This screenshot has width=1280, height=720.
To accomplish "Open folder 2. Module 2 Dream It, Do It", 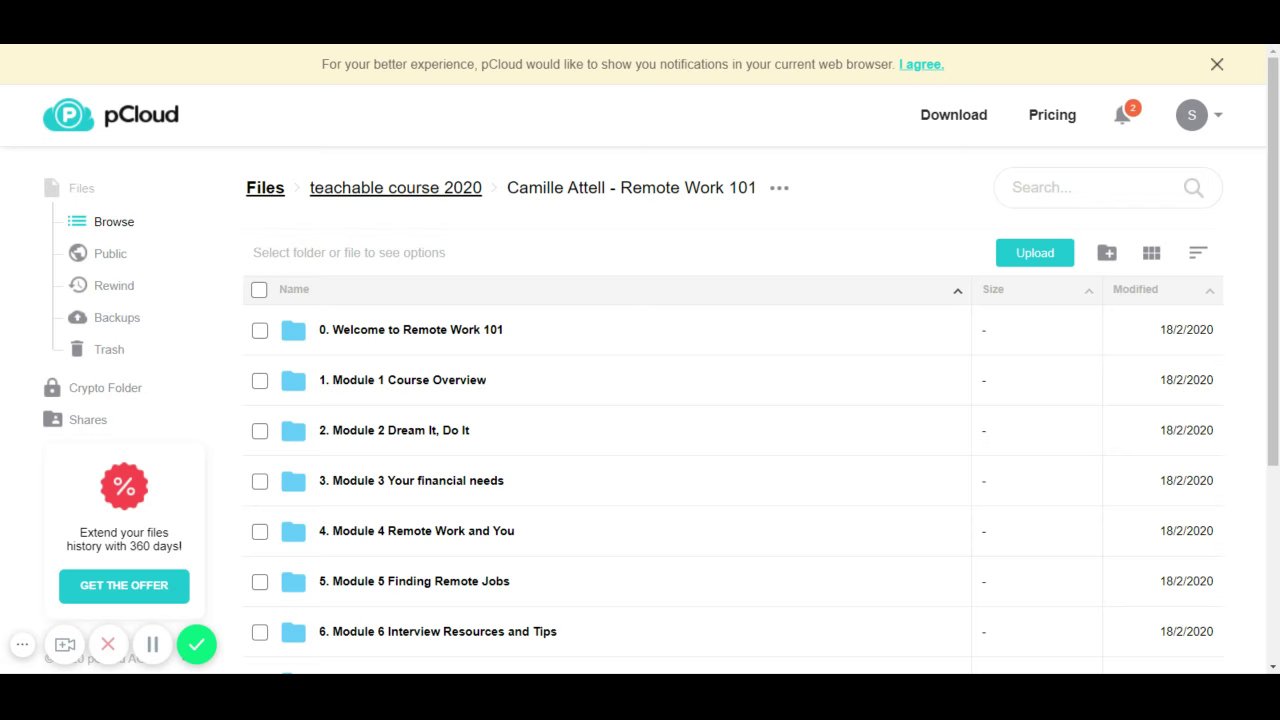I will tap(394, 430).
